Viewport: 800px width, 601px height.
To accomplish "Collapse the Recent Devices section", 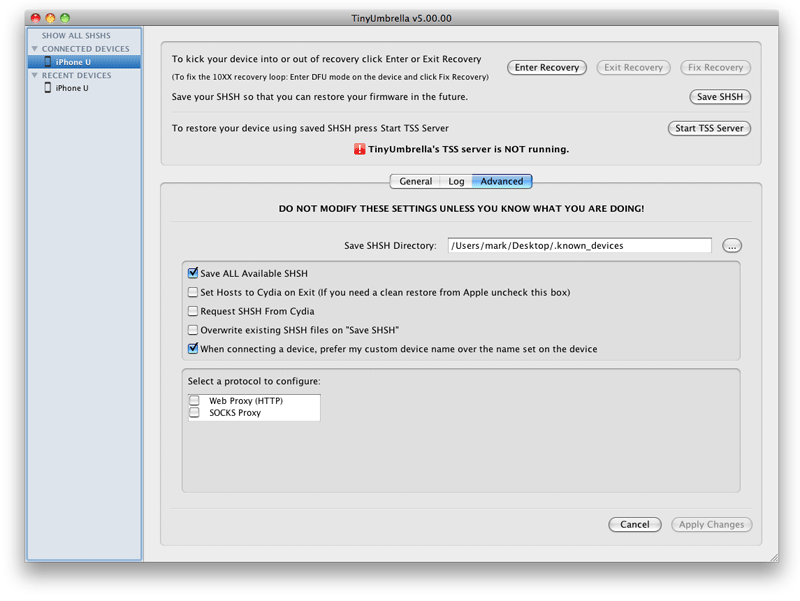I will 35,75.
